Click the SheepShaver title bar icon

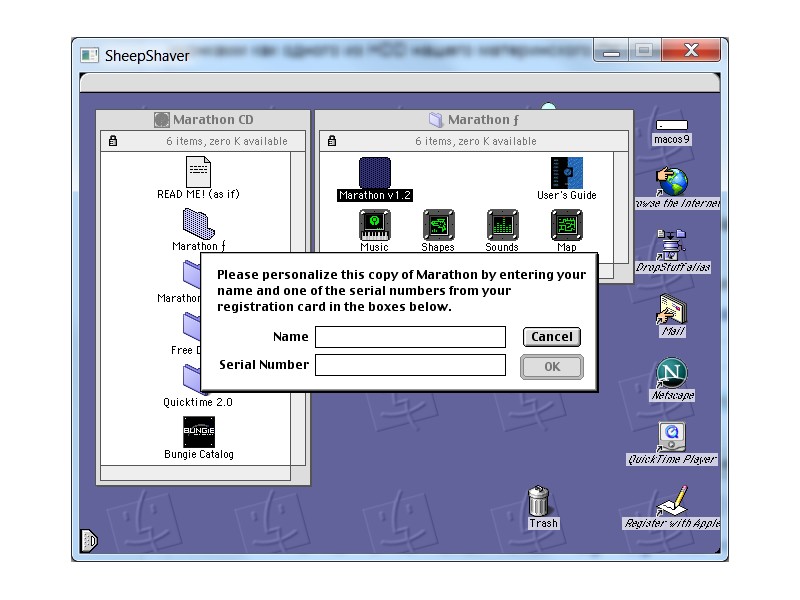pyautogui.click(x=89, y=55)
